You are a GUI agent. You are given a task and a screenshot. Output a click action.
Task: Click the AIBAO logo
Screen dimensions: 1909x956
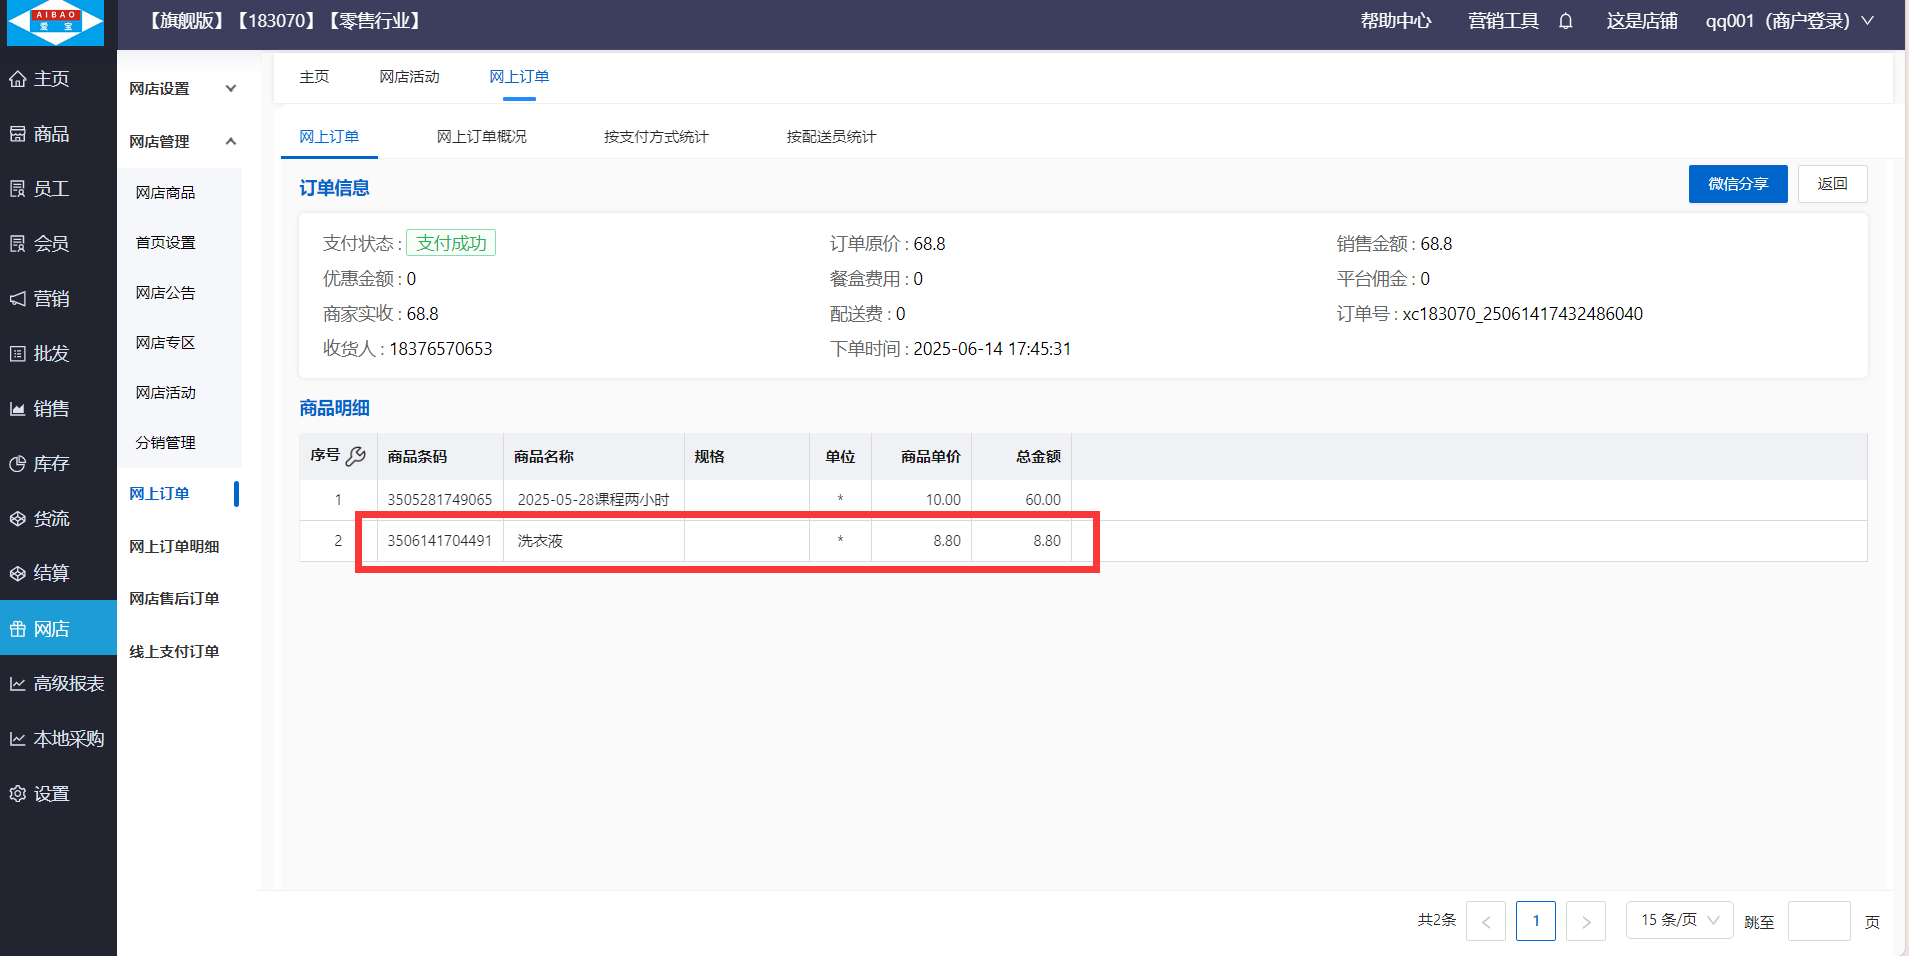pyautogui.click(x=56, y=23)
